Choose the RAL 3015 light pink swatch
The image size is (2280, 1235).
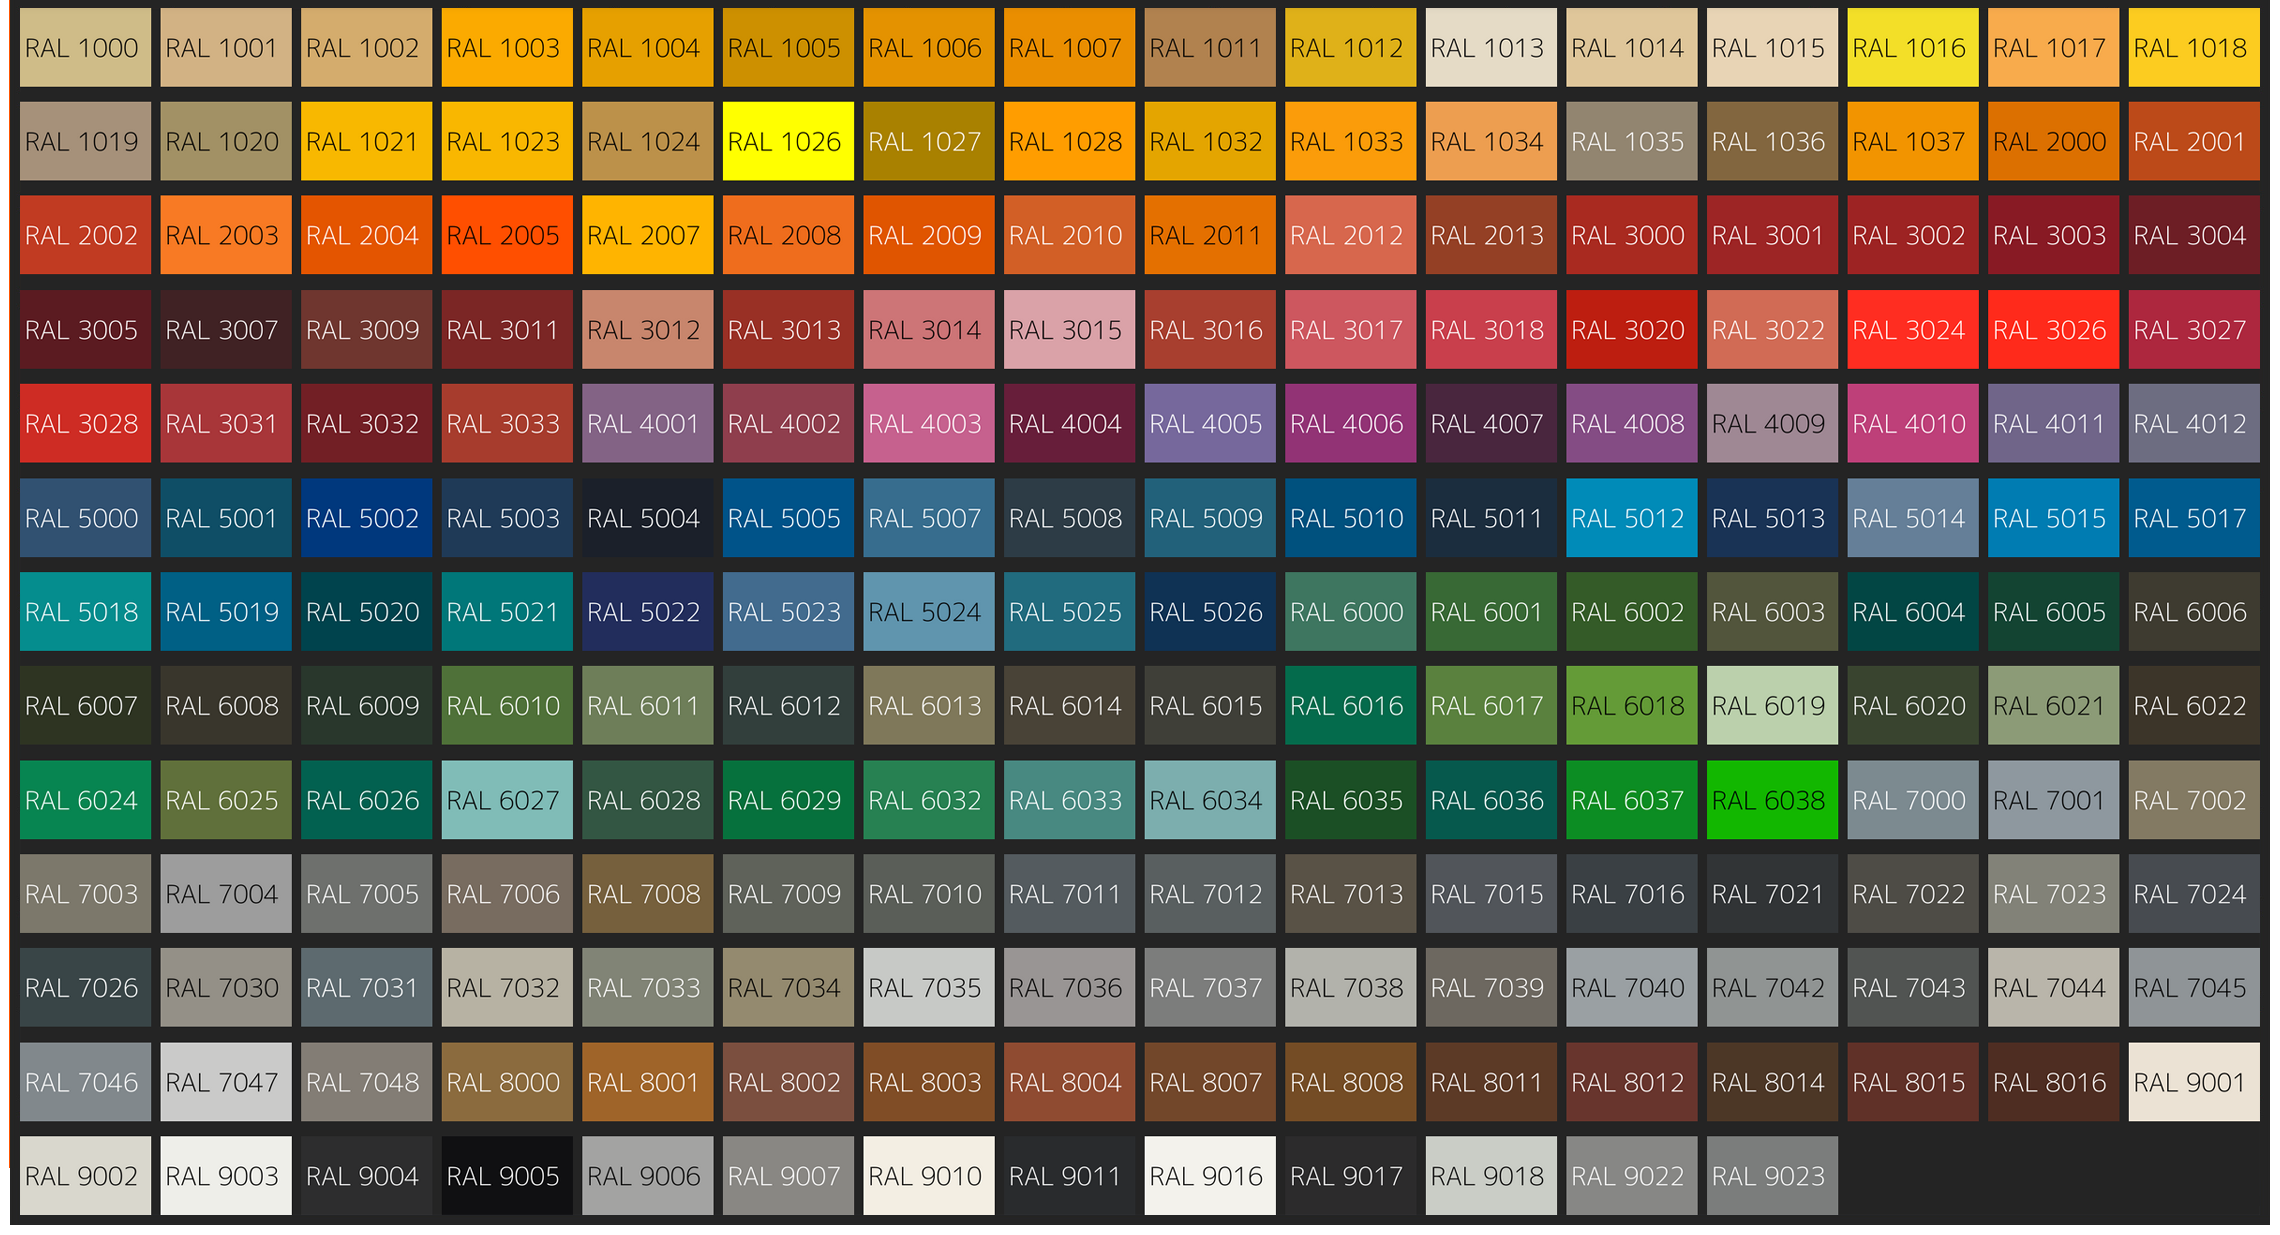pos(1069,329)
